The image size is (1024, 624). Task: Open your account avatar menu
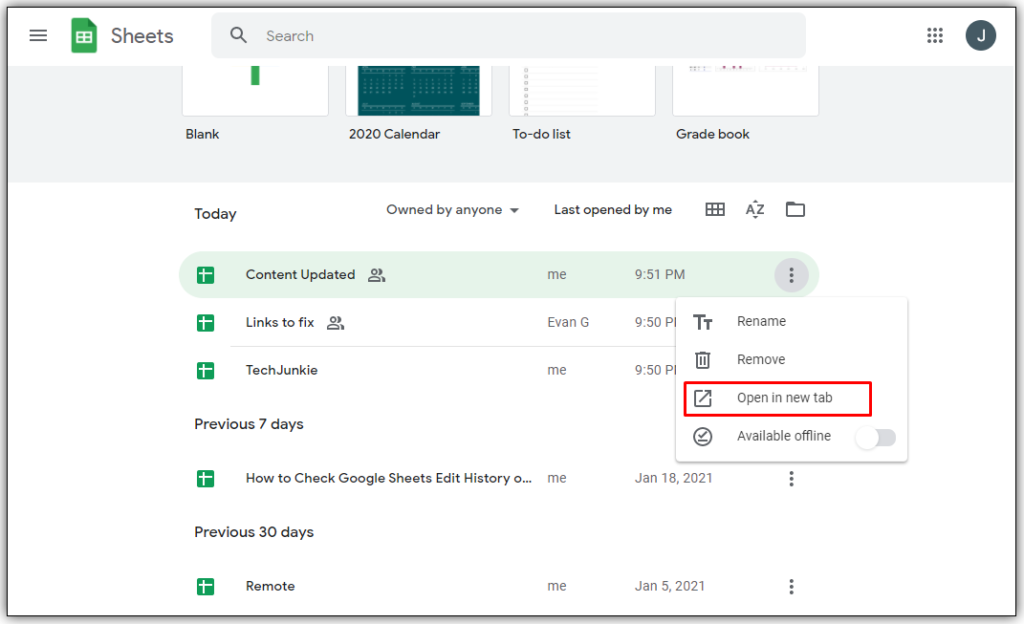coord(981,34)
